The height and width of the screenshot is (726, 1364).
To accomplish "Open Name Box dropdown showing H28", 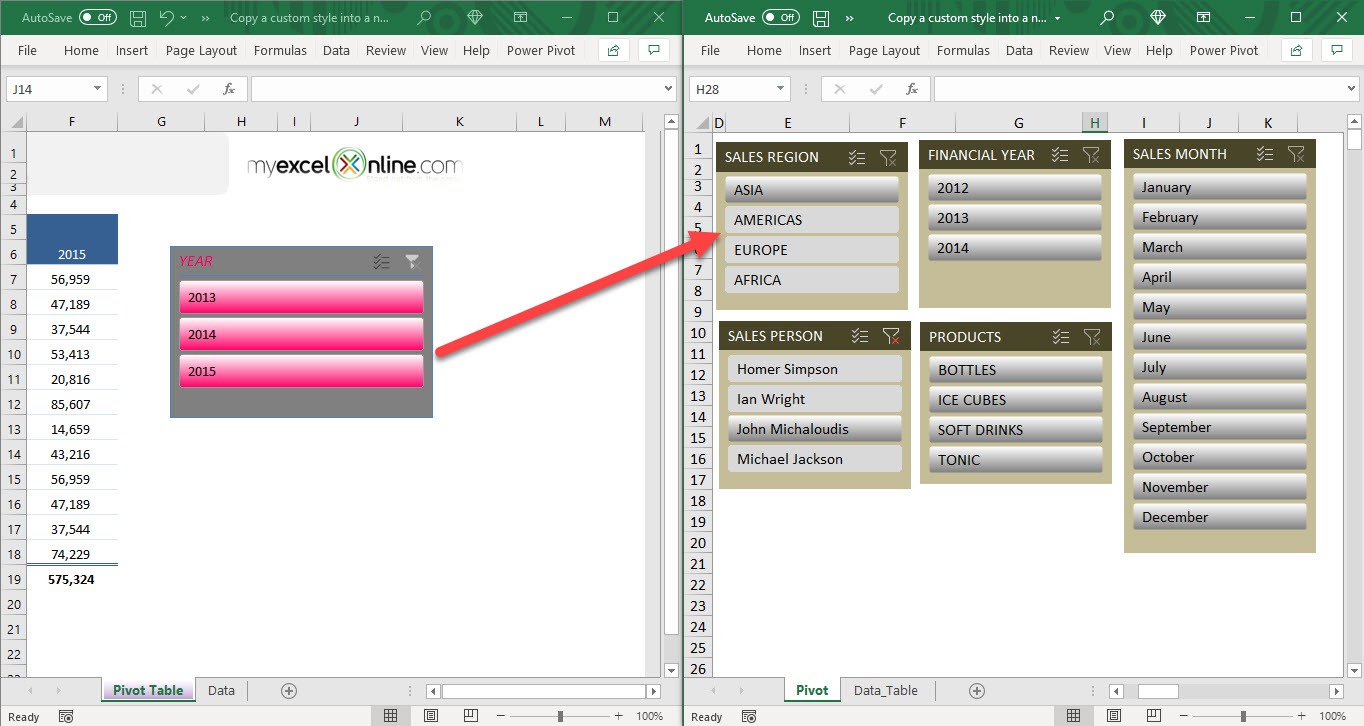I will (x=780, y=89).
